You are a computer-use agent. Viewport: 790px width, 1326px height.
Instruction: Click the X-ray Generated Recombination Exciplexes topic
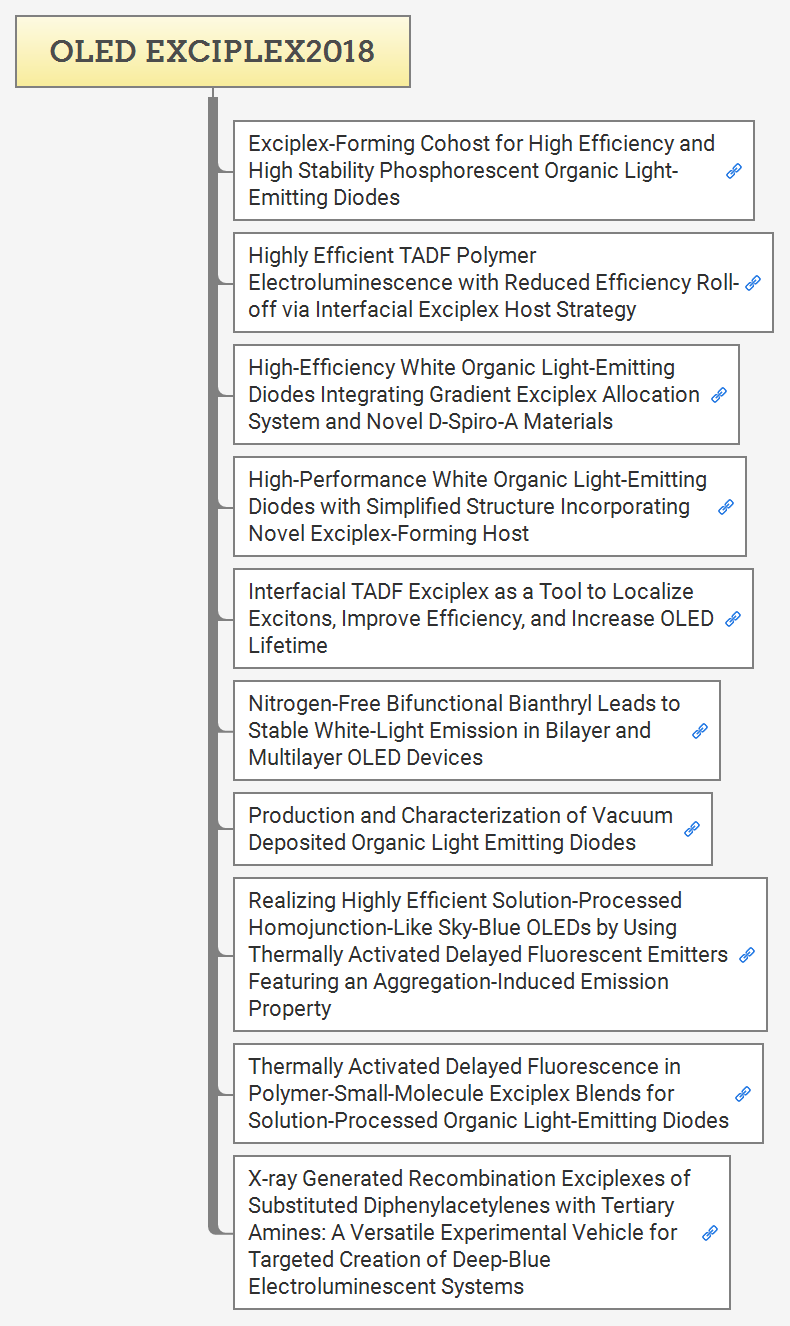coord(468,1232)
